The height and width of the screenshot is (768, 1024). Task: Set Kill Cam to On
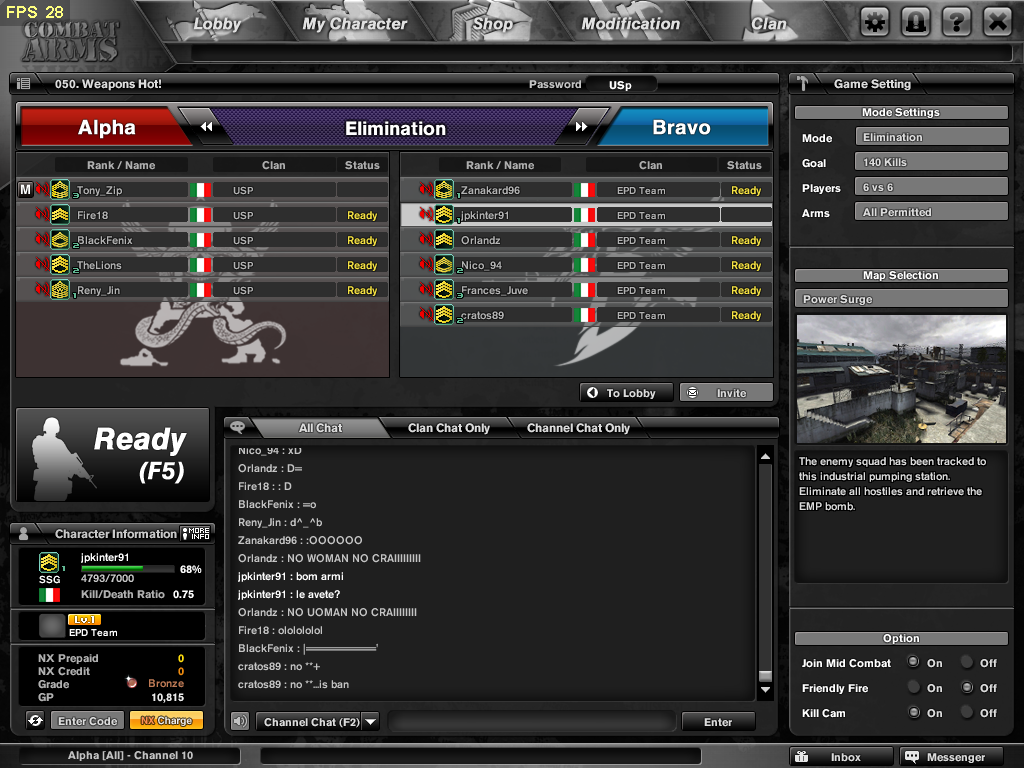point(914,712)
